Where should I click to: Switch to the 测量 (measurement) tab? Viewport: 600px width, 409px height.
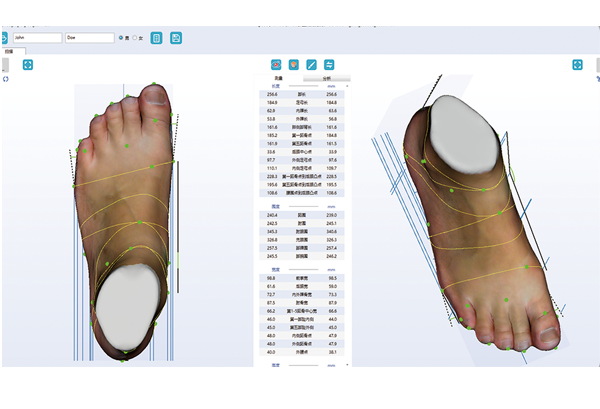pos(278,77)
